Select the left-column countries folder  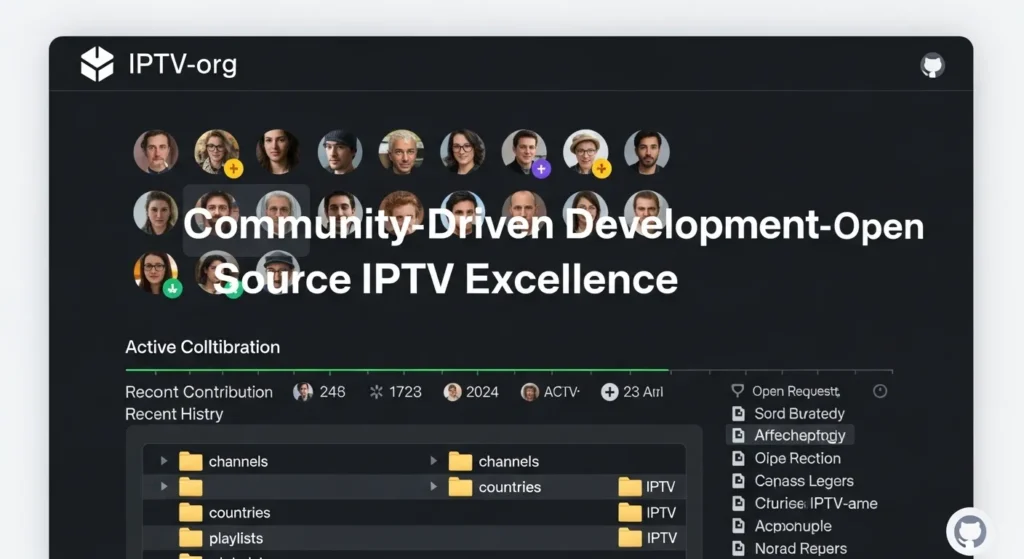224,513
